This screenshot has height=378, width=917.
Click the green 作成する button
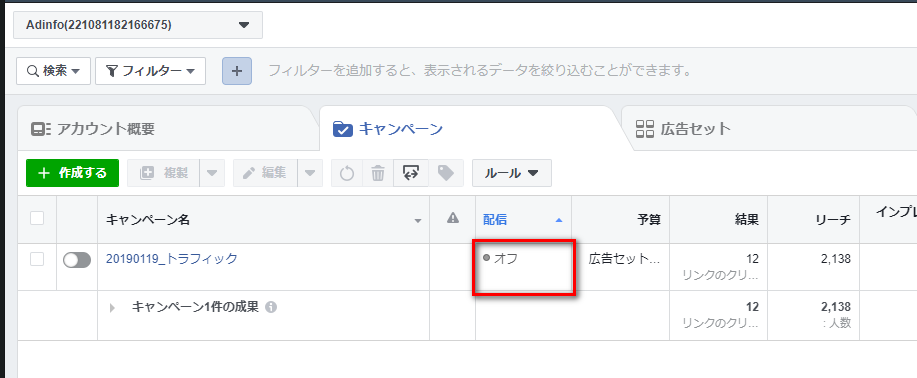coord(73,173)
